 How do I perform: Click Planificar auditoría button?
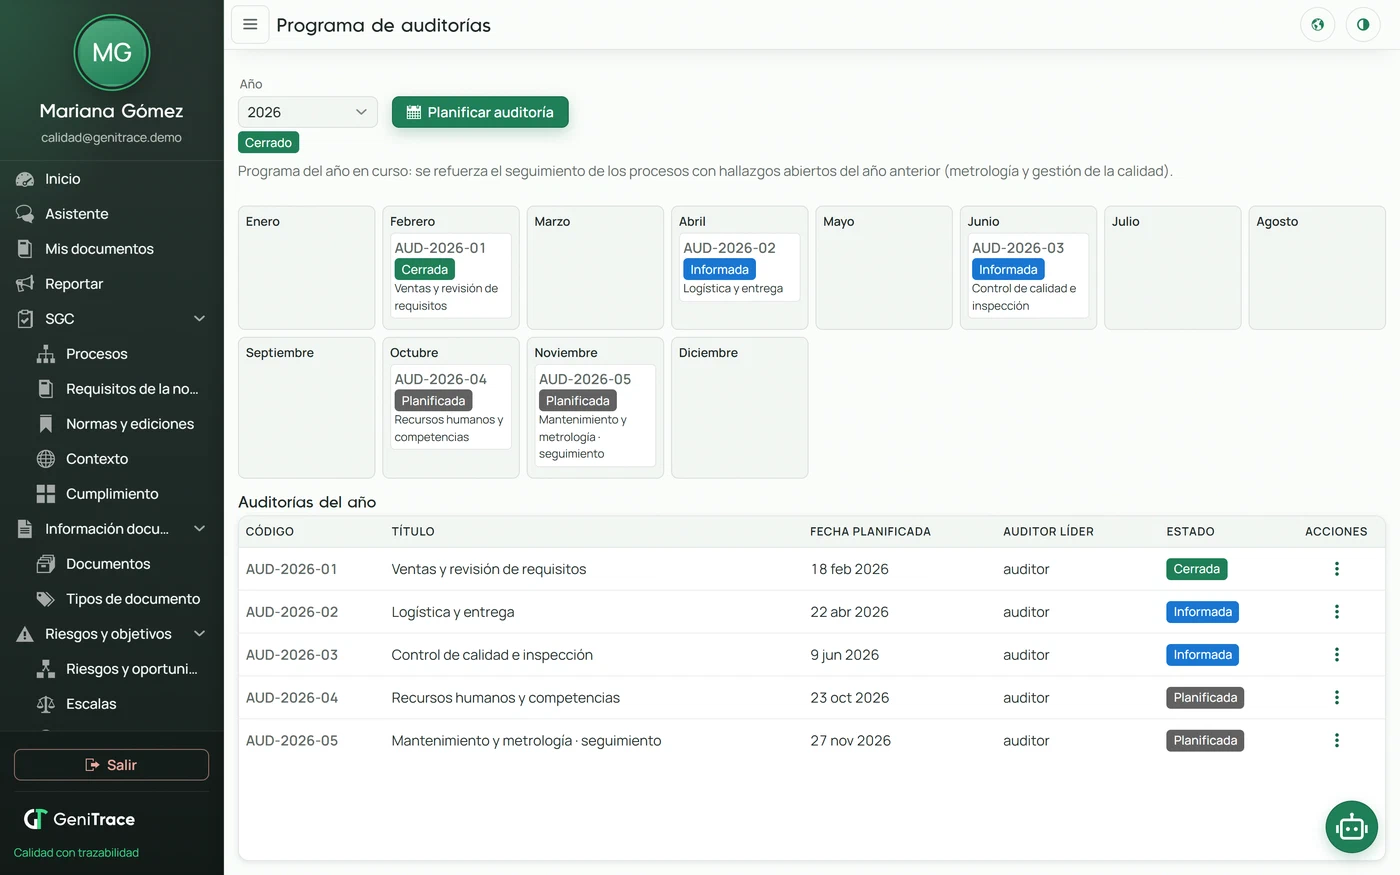click(x=480, y=112)
